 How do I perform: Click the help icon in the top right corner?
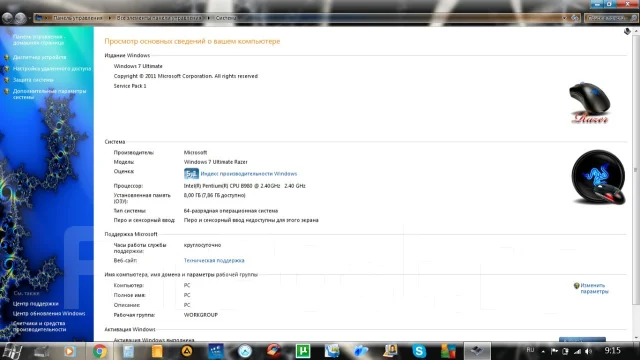click(627, 31)
